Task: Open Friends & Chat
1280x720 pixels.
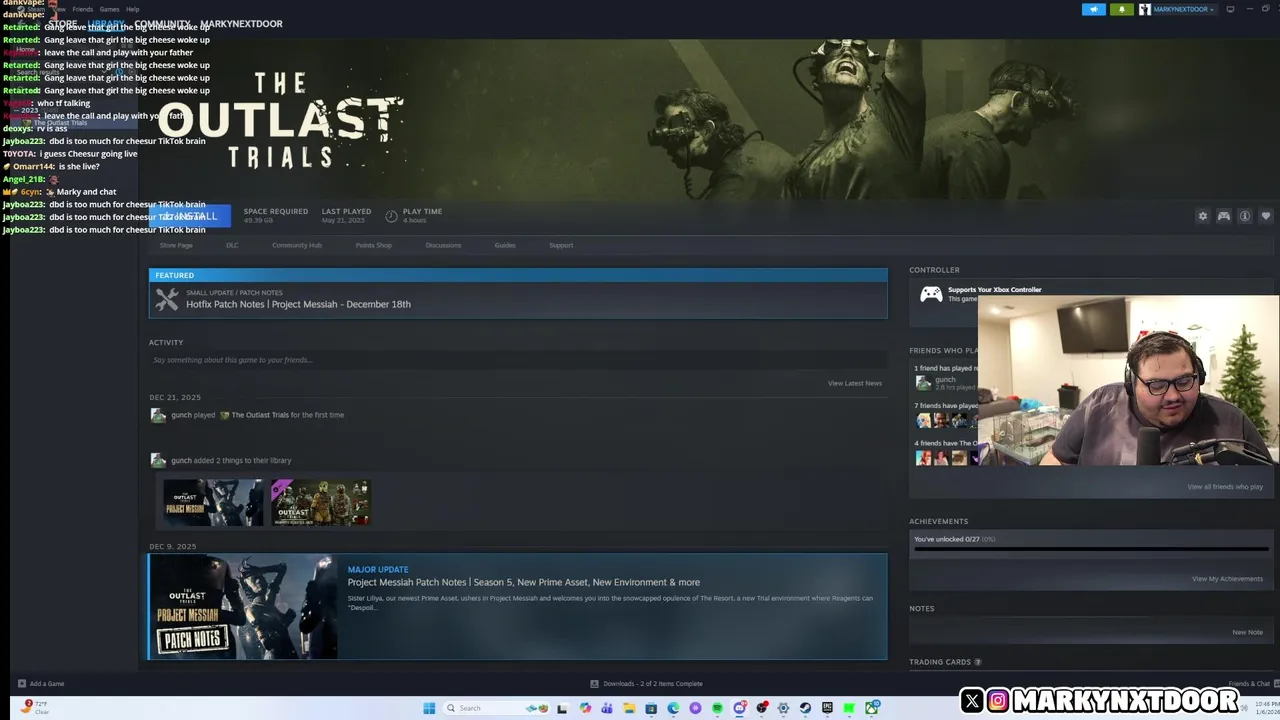Action: 1249,684
